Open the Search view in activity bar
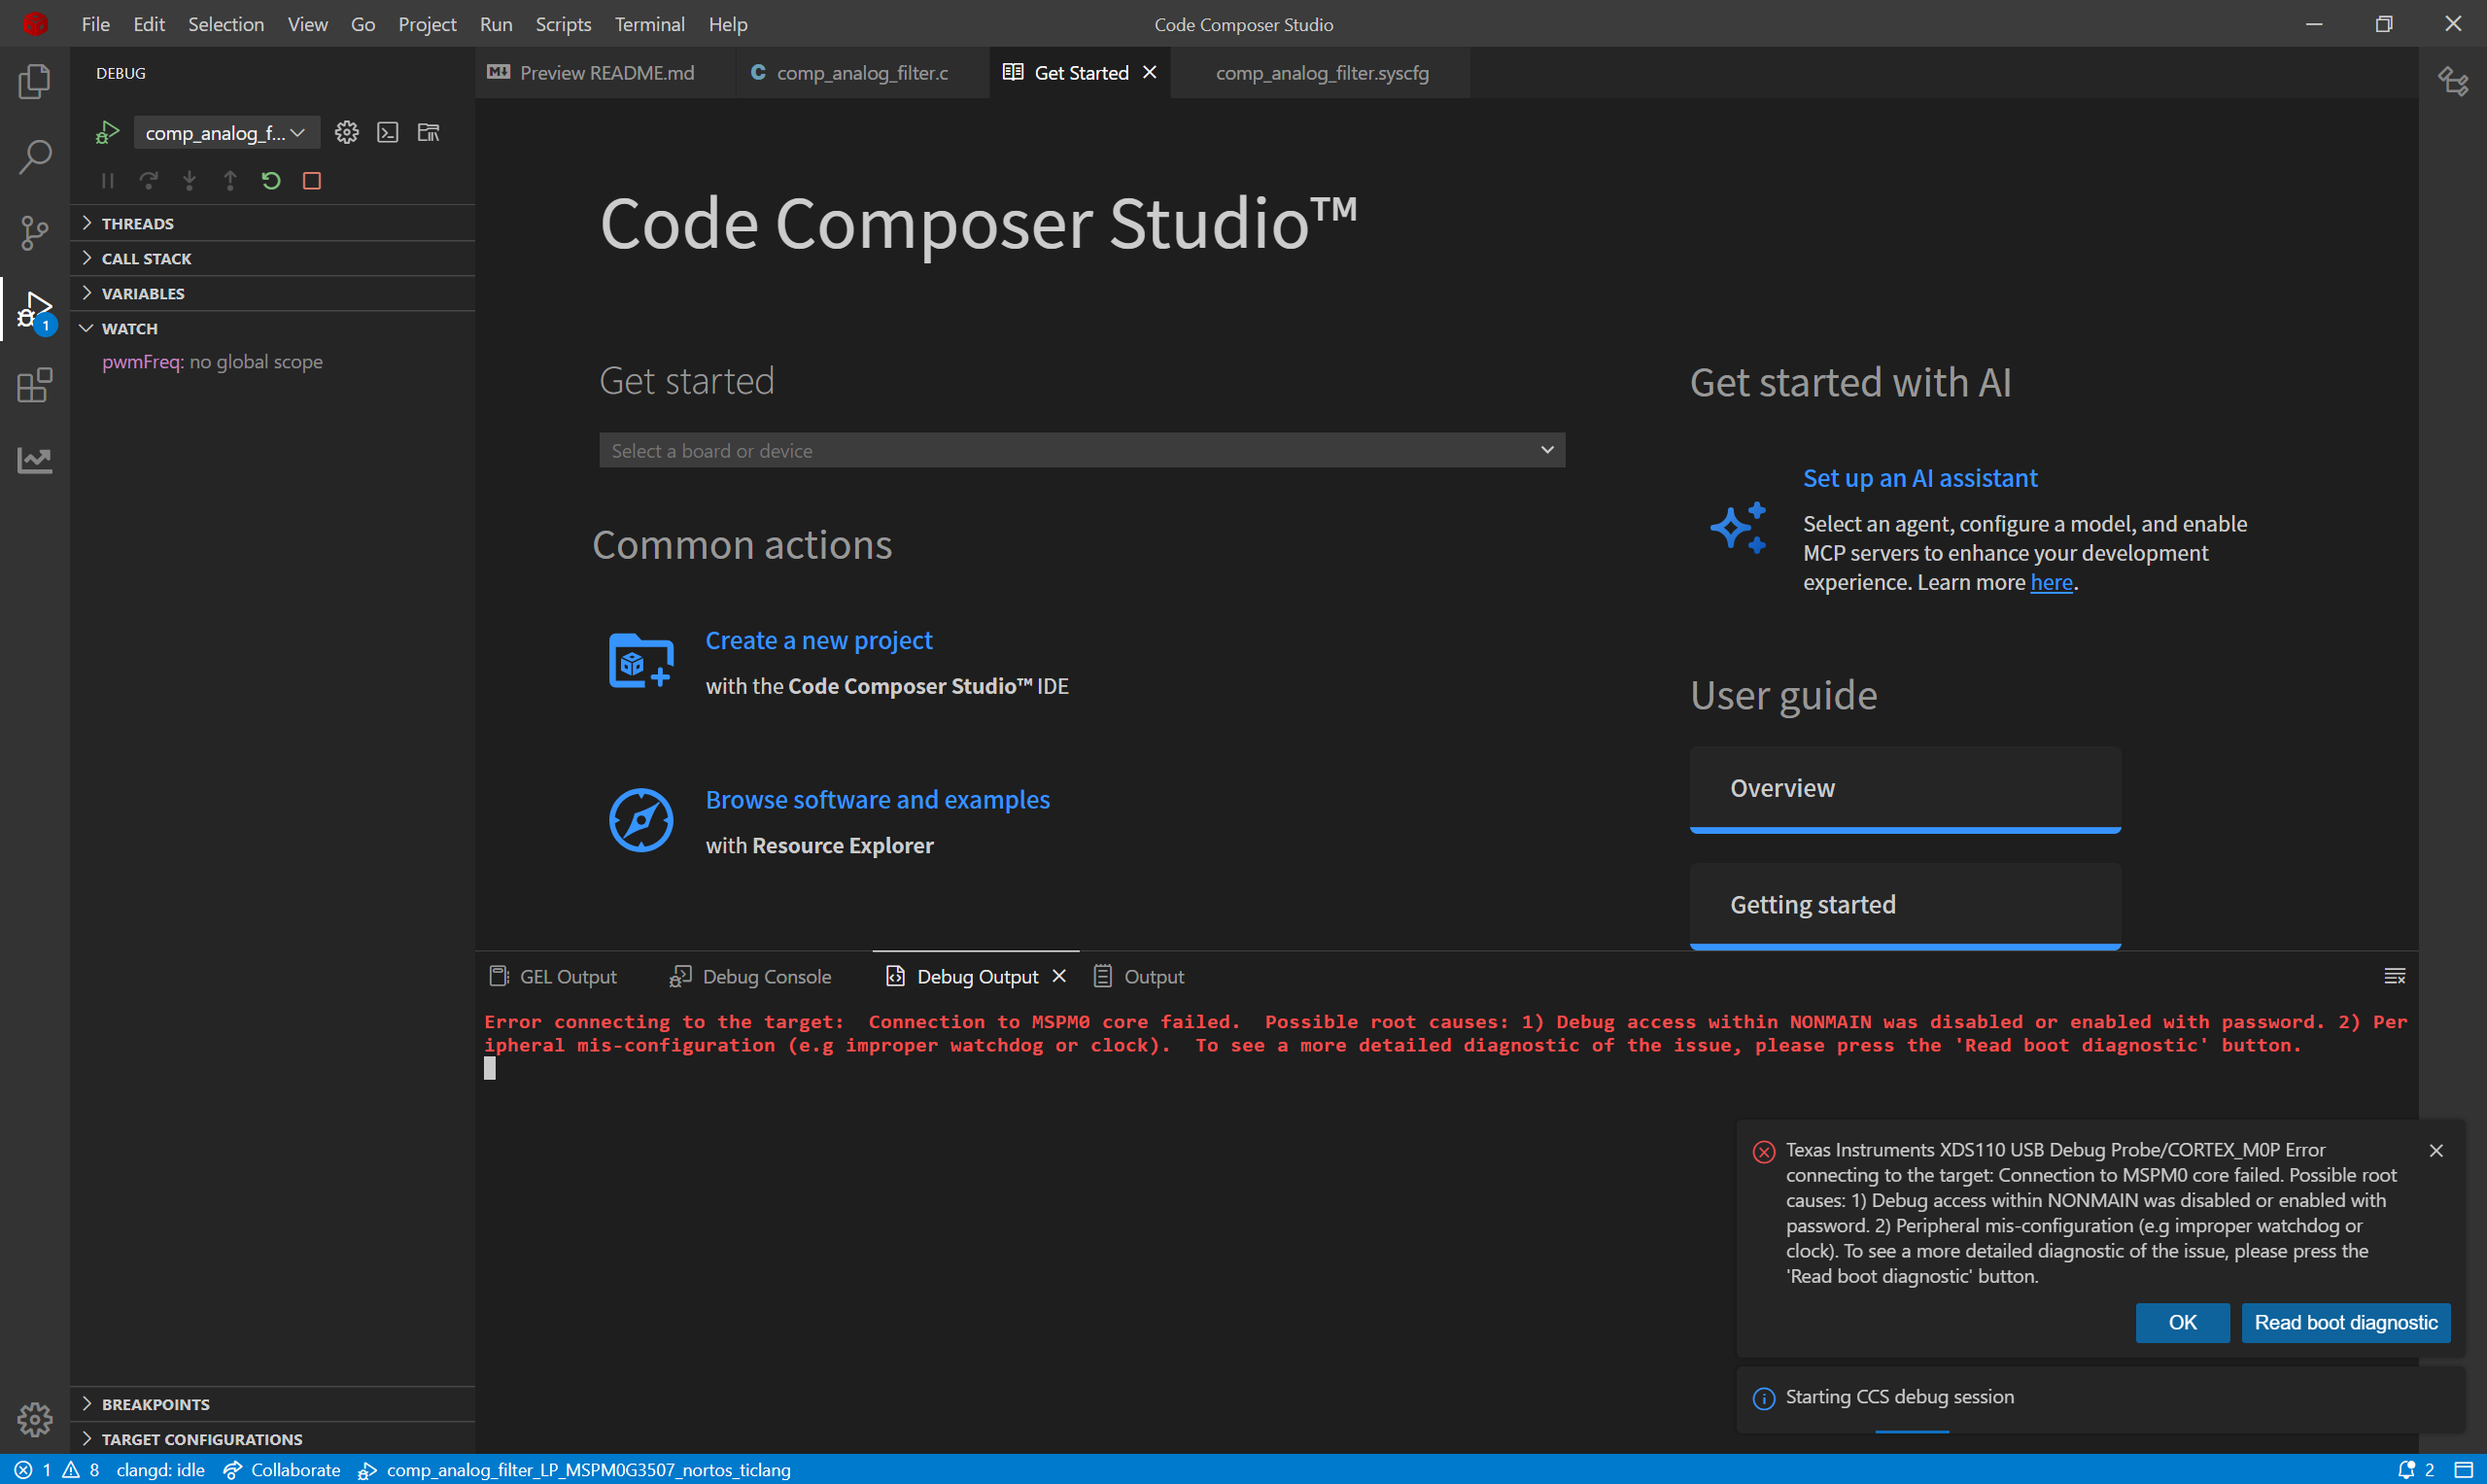Screen dimensions: 2487x1484 pyautogui.click(x=35, y=157)
